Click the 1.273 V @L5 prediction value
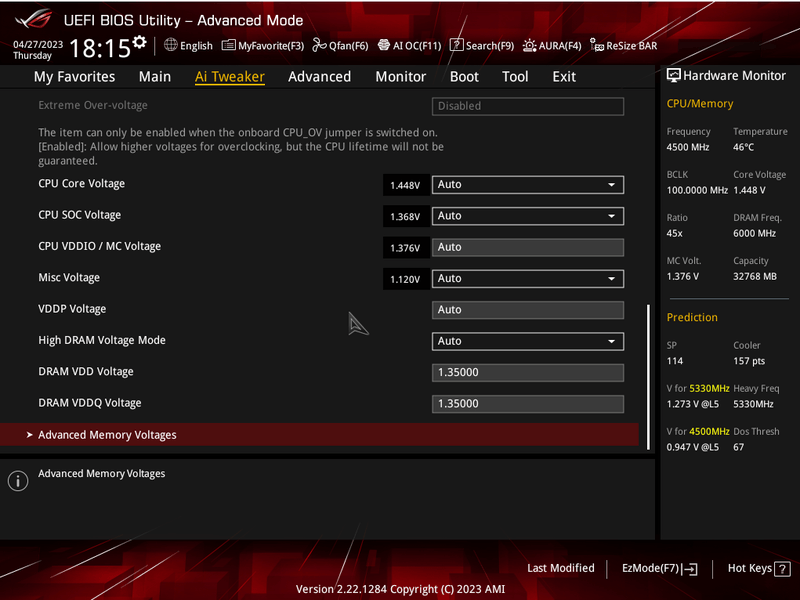 [x=692, y=404]
